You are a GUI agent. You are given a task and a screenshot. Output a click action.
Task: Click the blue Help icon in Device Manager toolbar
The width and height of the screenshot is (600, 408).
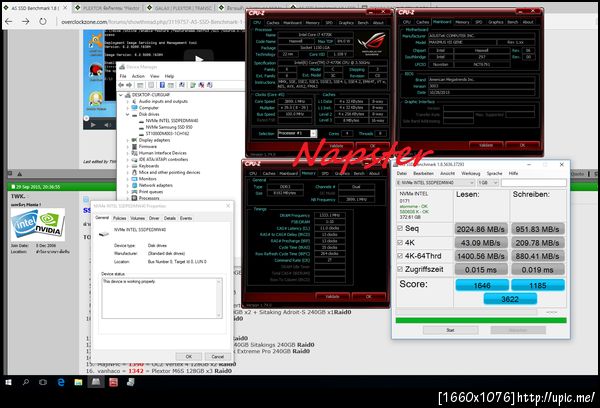[162, 85]
